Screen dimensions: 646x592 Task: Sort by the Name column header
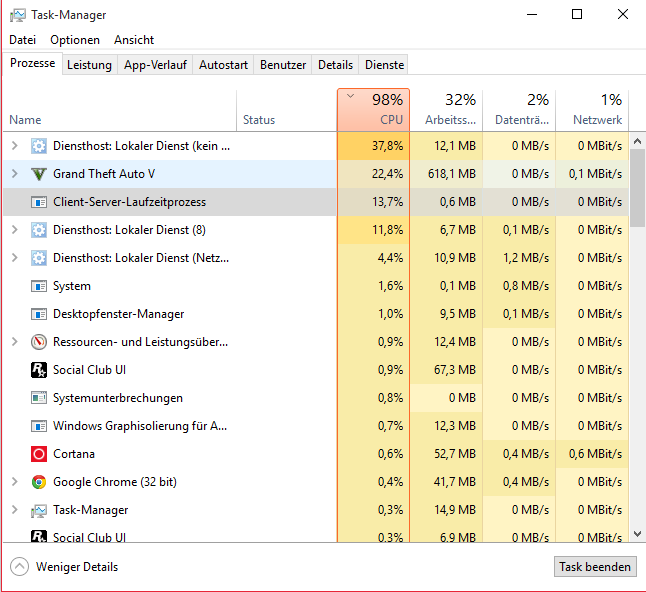point(119,110)
